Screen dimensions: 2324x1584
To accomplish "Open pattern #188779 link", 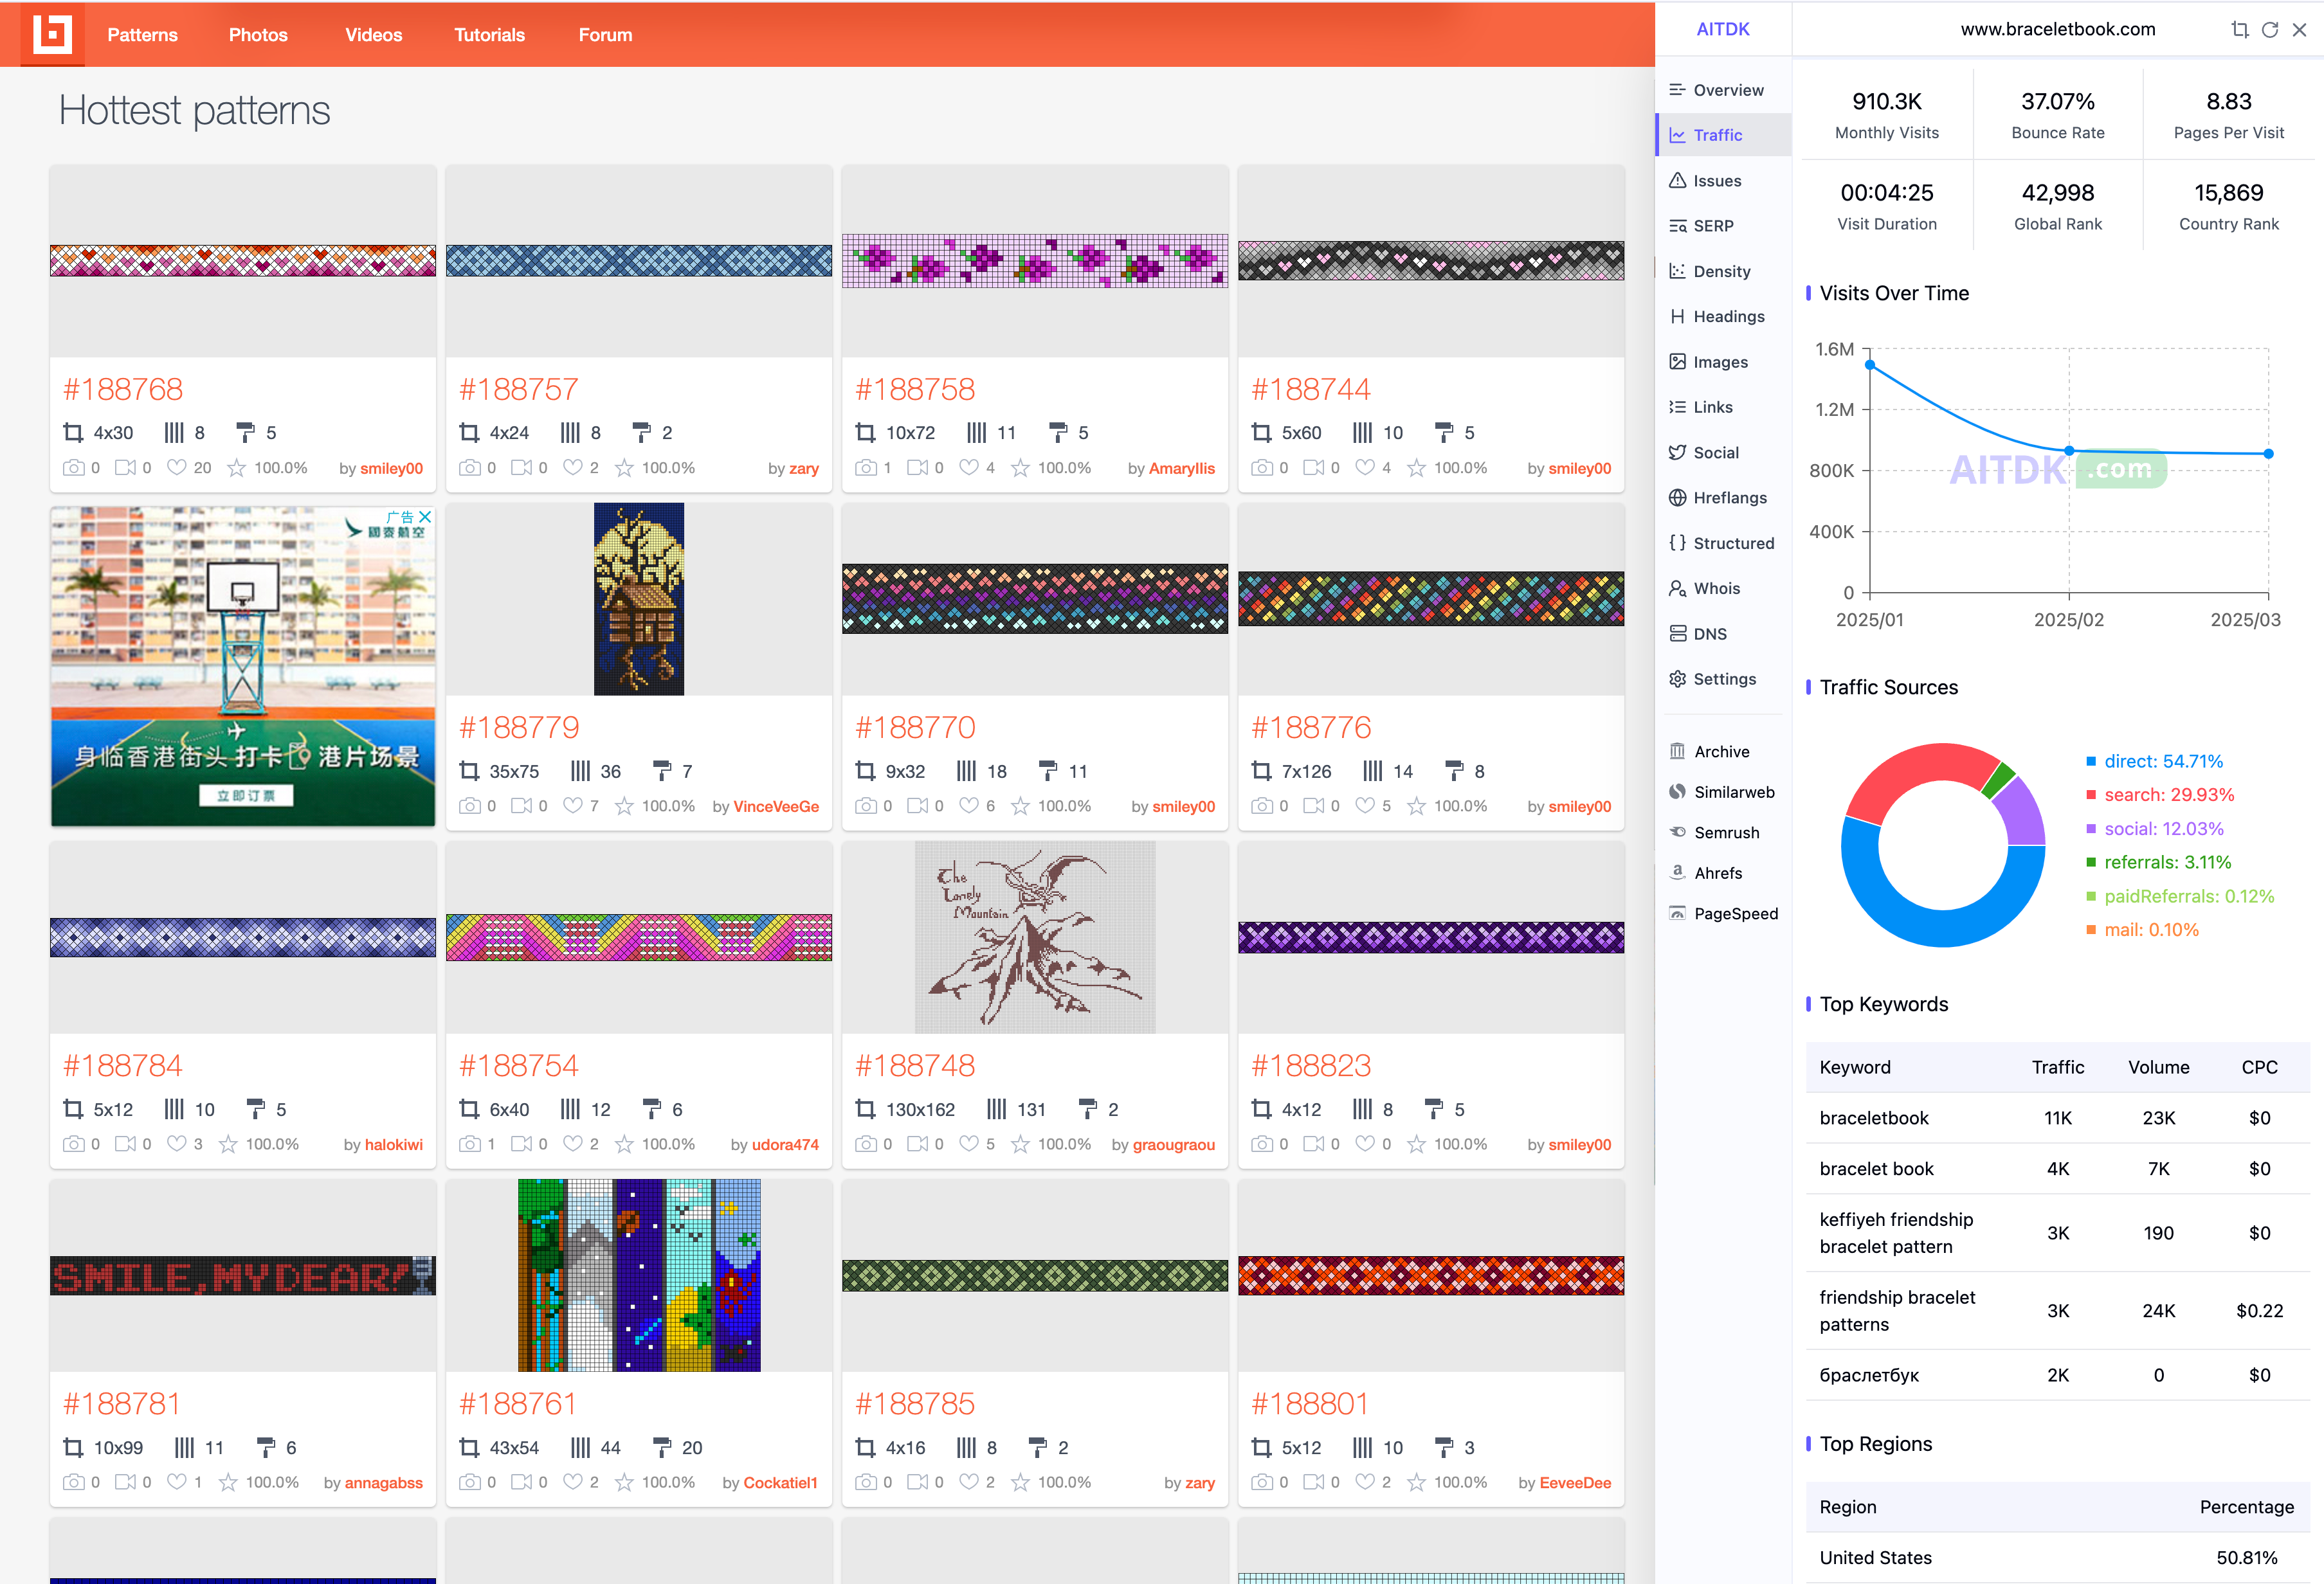I will click(x=519, y=727).
